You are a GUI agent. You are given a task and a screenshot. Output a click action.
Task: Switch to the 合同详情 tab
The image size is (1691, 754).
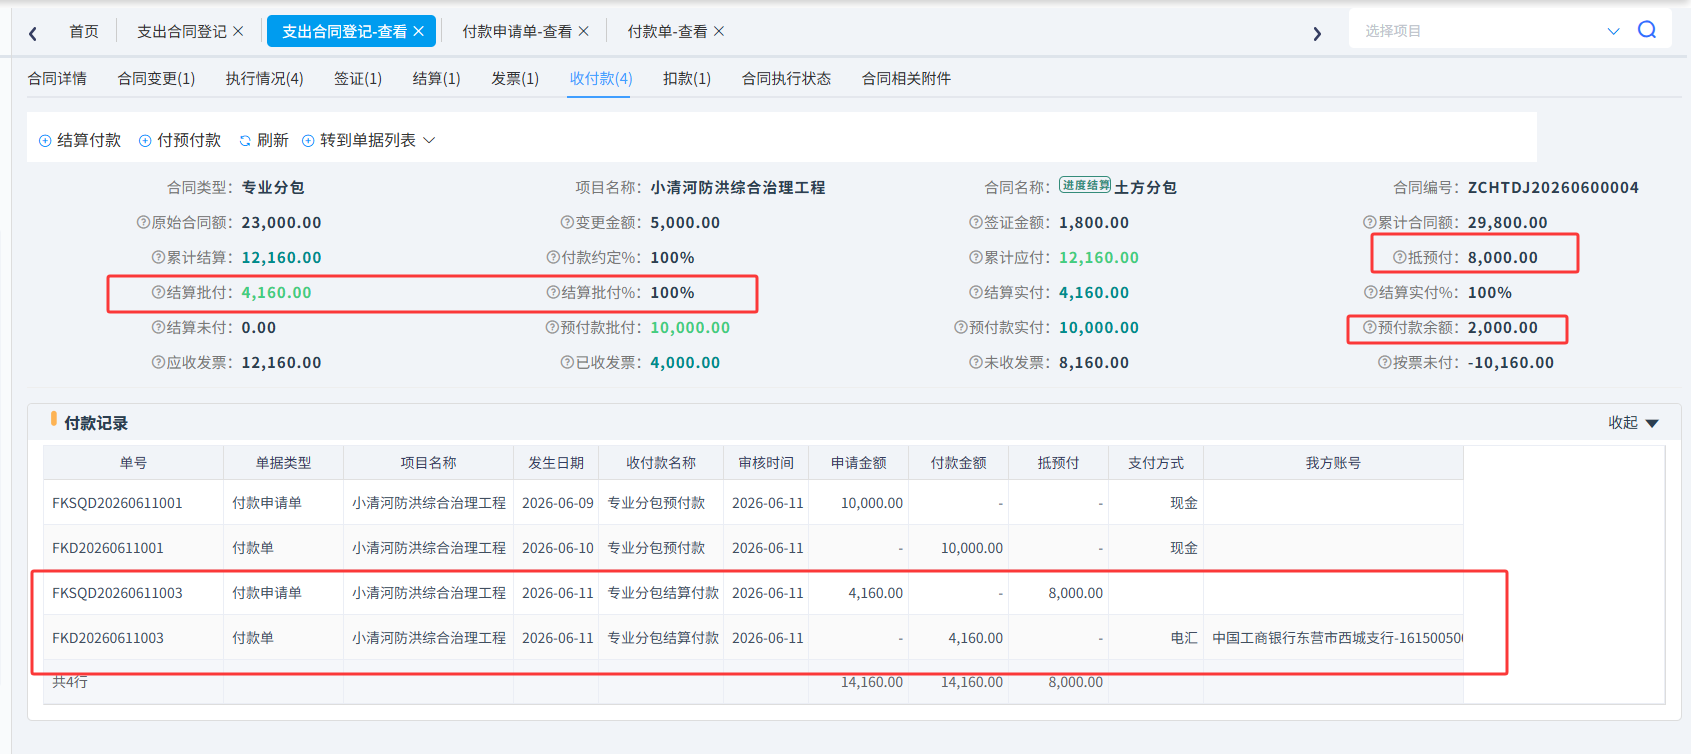[57, 78]
